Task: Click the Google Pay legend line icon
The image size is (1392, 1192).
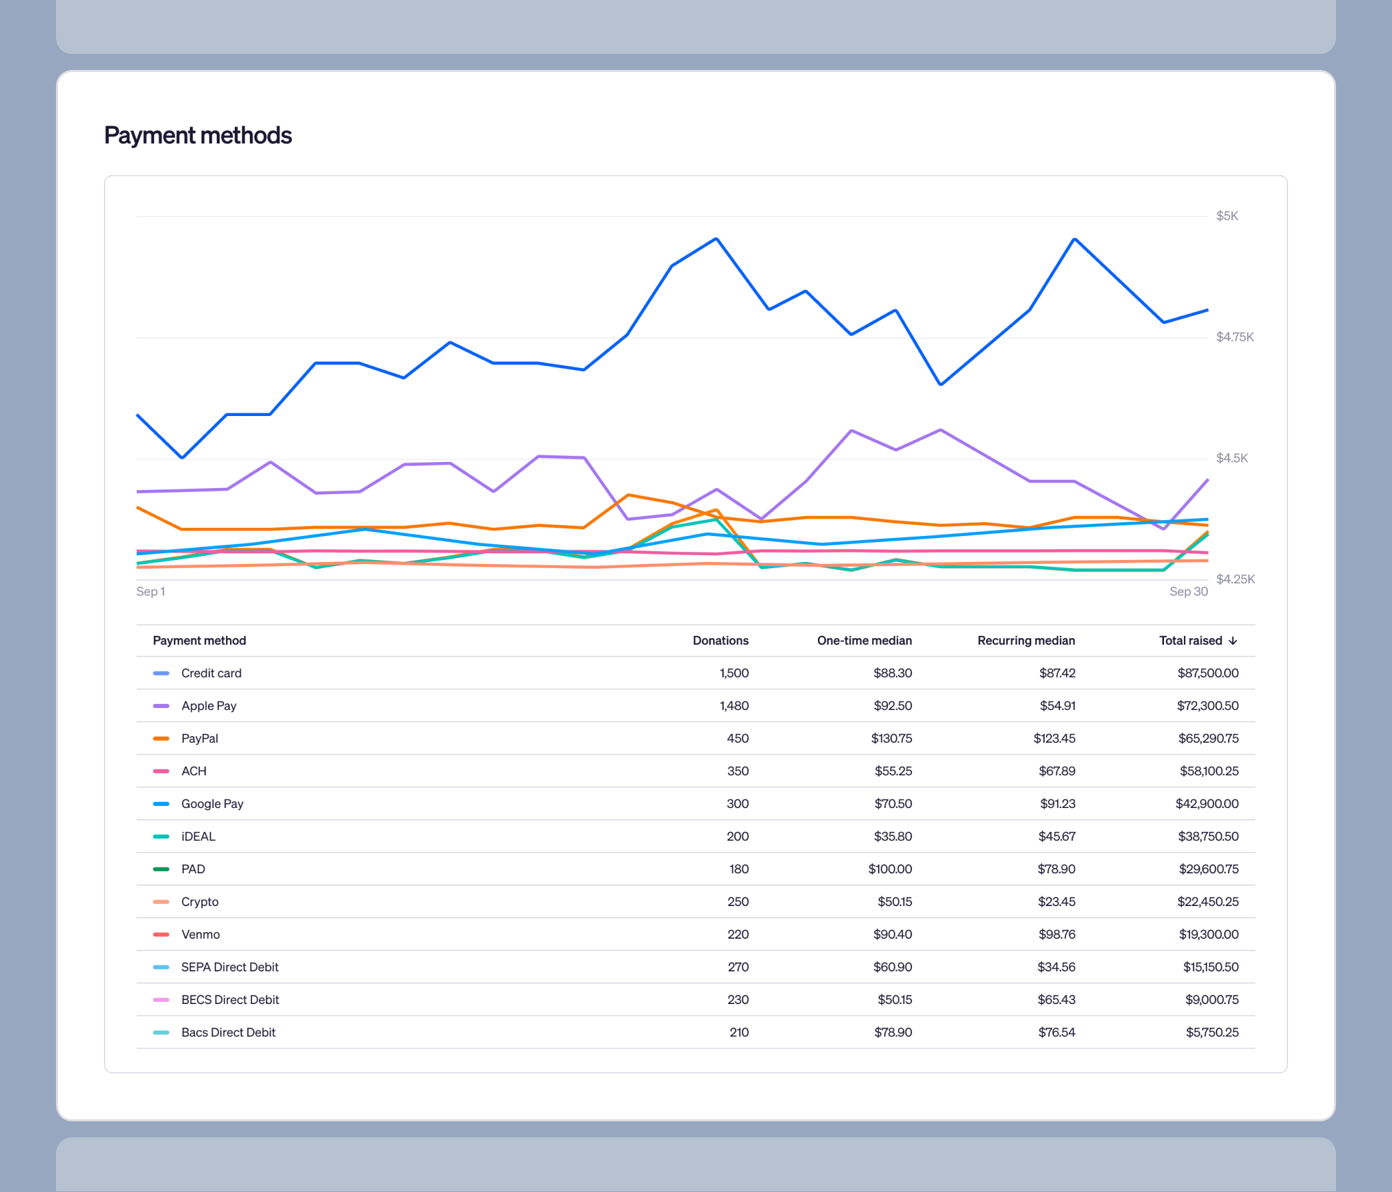Action: [162, 803]
